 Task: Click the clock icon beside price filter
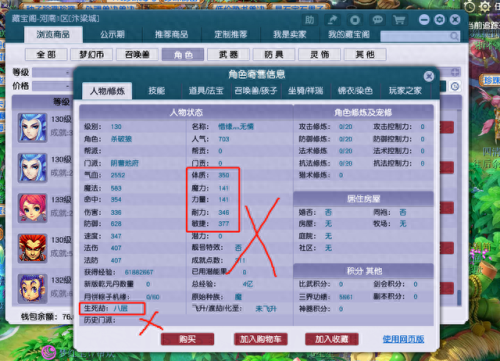tap(455, 87)
